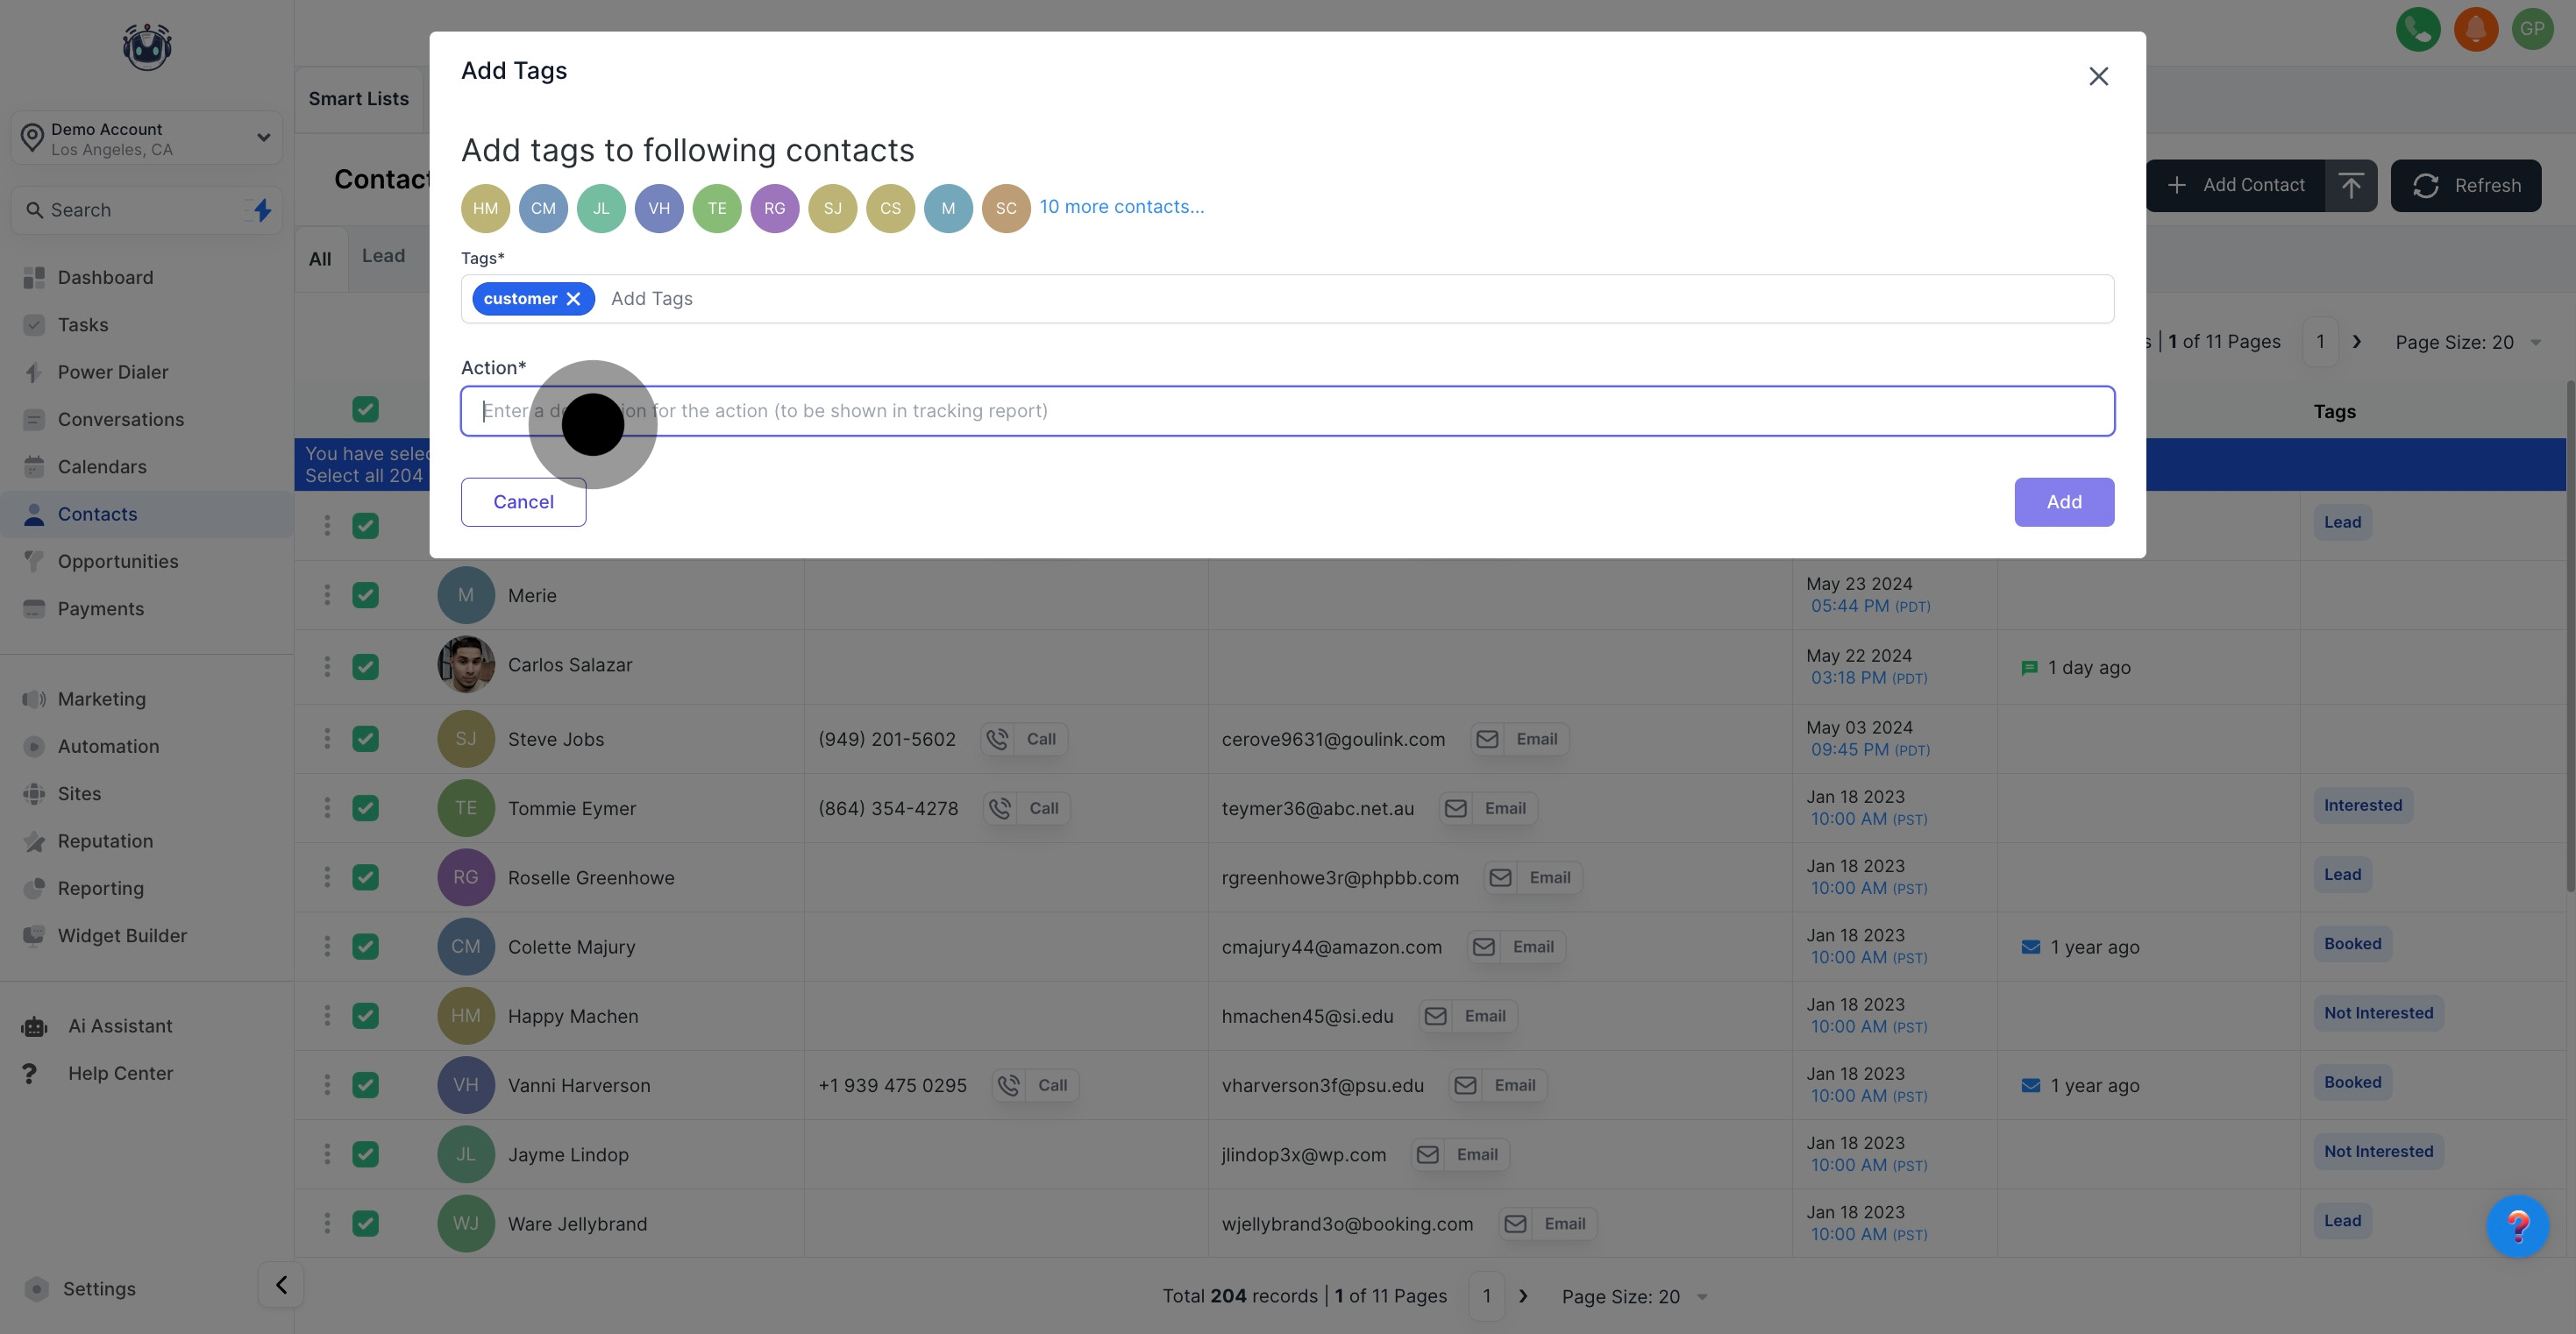Deselect the Tommie Eymer checkbox

point(366,808)
